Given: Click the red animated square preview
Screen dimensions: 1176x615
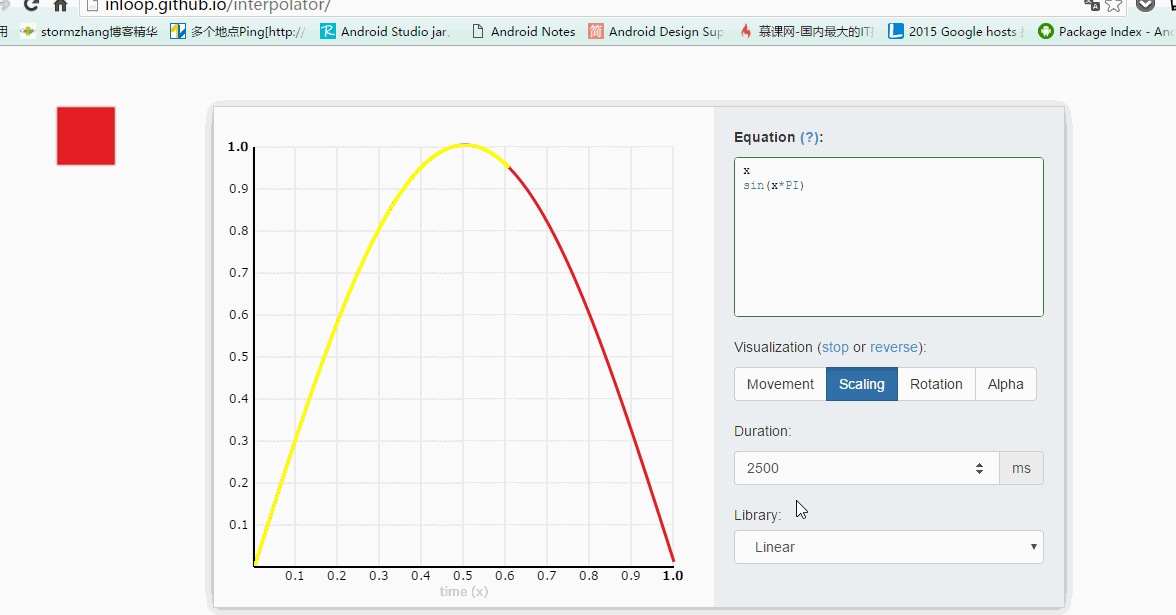Looking at the screenshot, I should 86,136.
